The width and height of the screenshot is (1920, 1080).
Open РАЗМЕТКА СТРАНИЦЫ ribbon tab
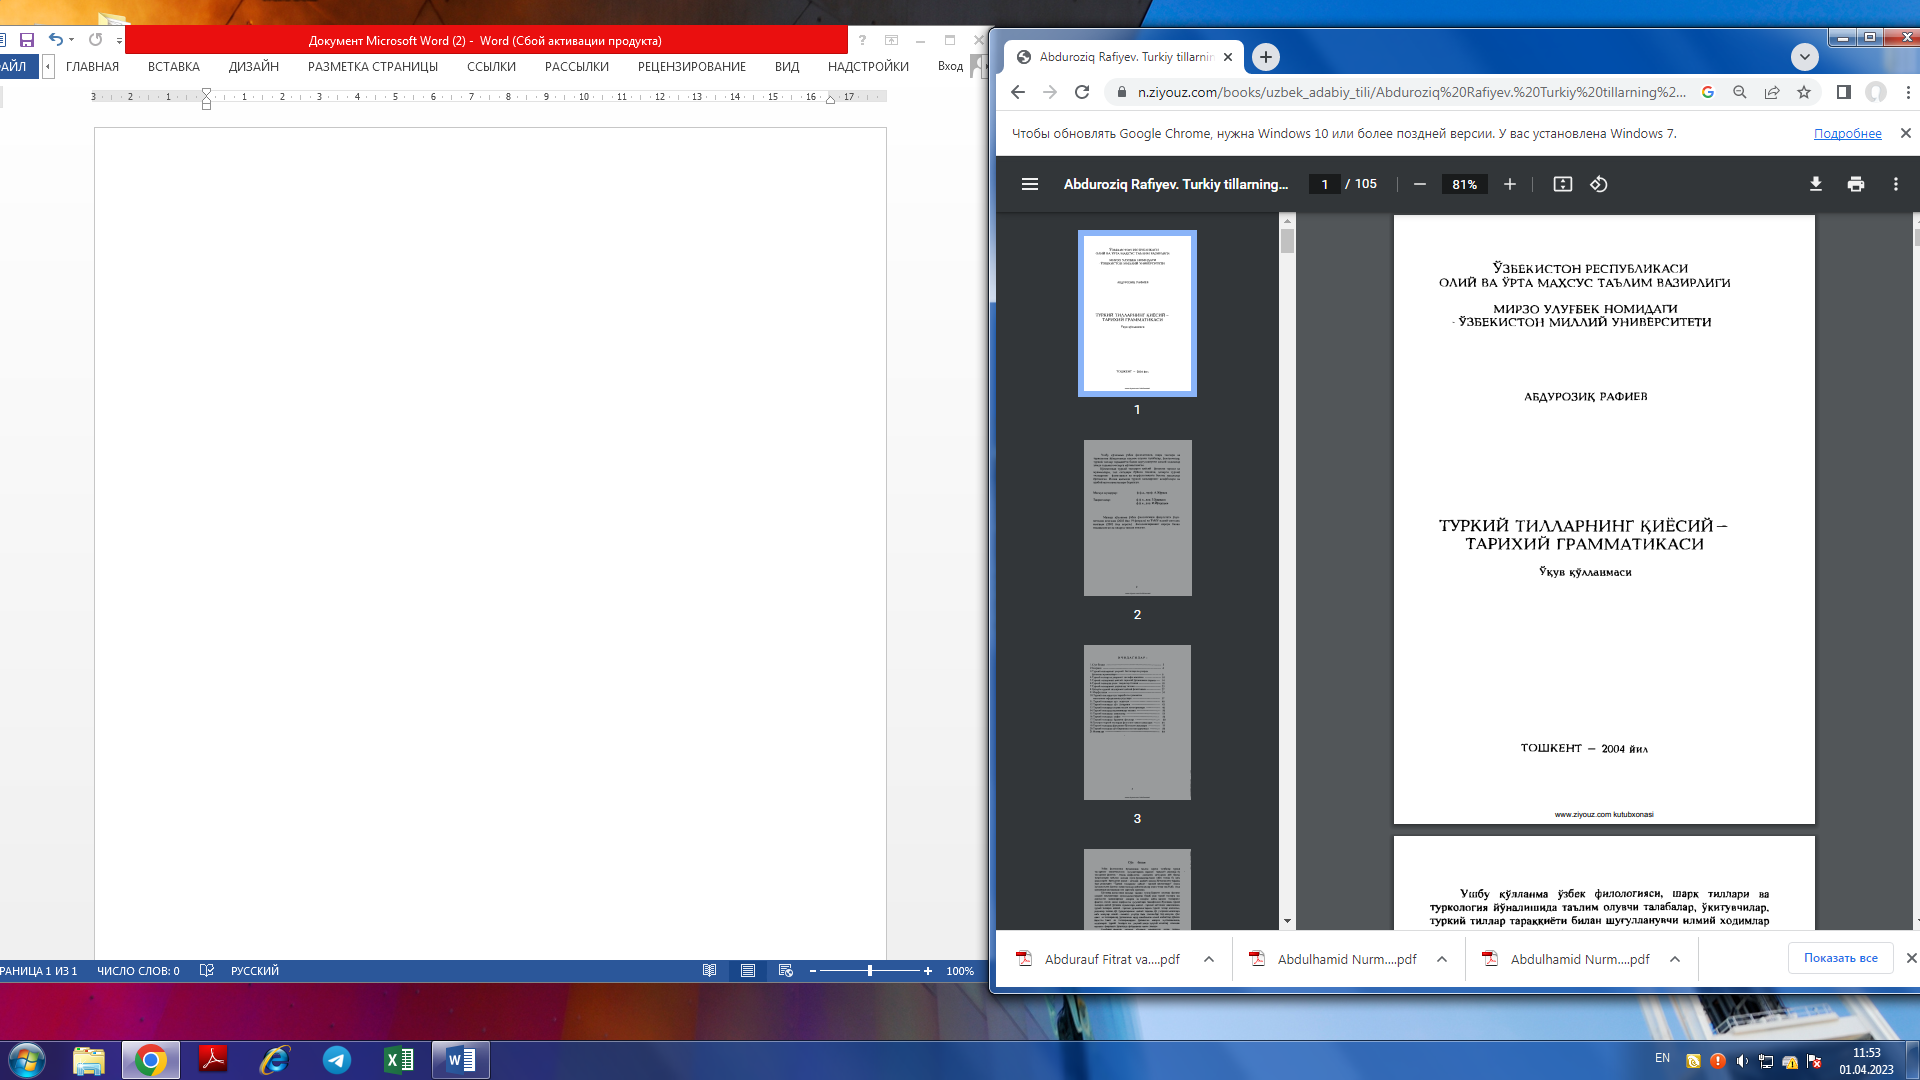coord(373,67)
